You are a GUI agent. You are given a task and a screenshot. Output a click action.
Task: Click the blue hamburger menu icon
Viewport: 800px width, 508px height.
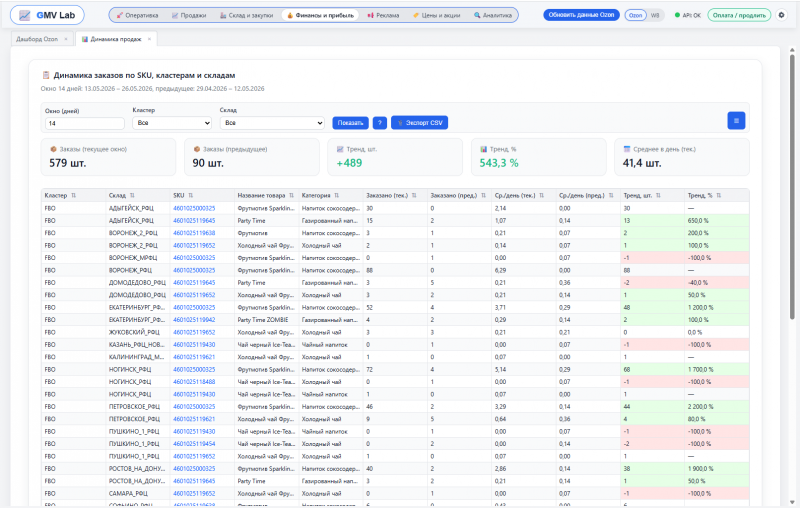(736, 121)
